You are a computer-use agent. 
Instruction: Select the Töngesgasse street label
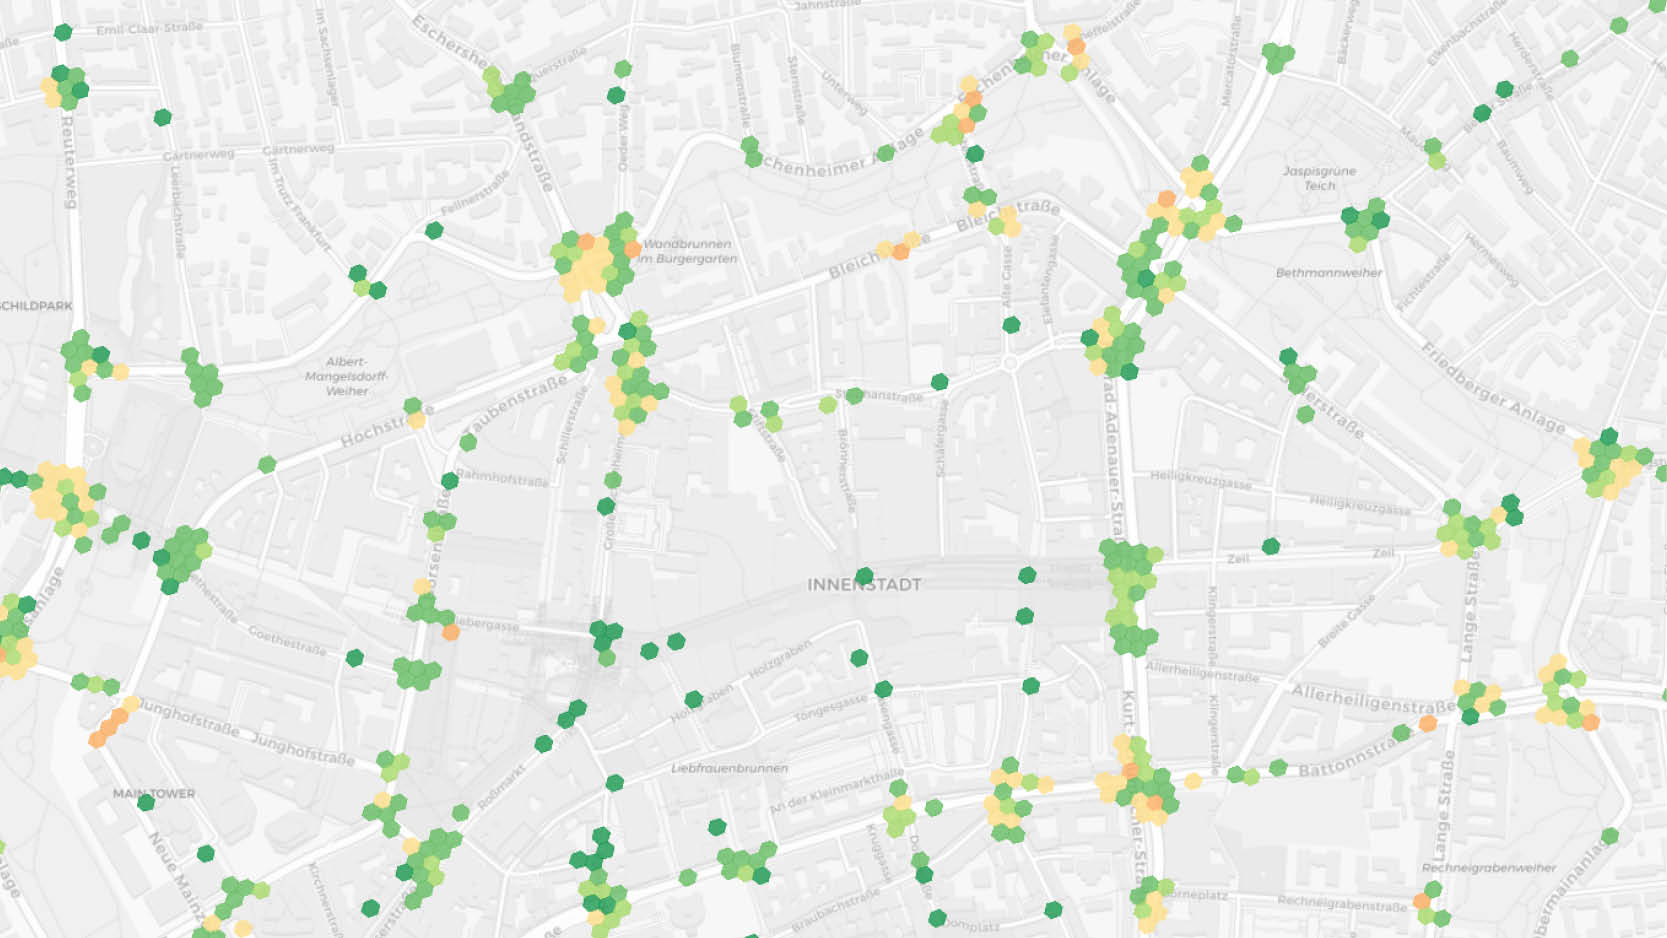click(830, 709)
